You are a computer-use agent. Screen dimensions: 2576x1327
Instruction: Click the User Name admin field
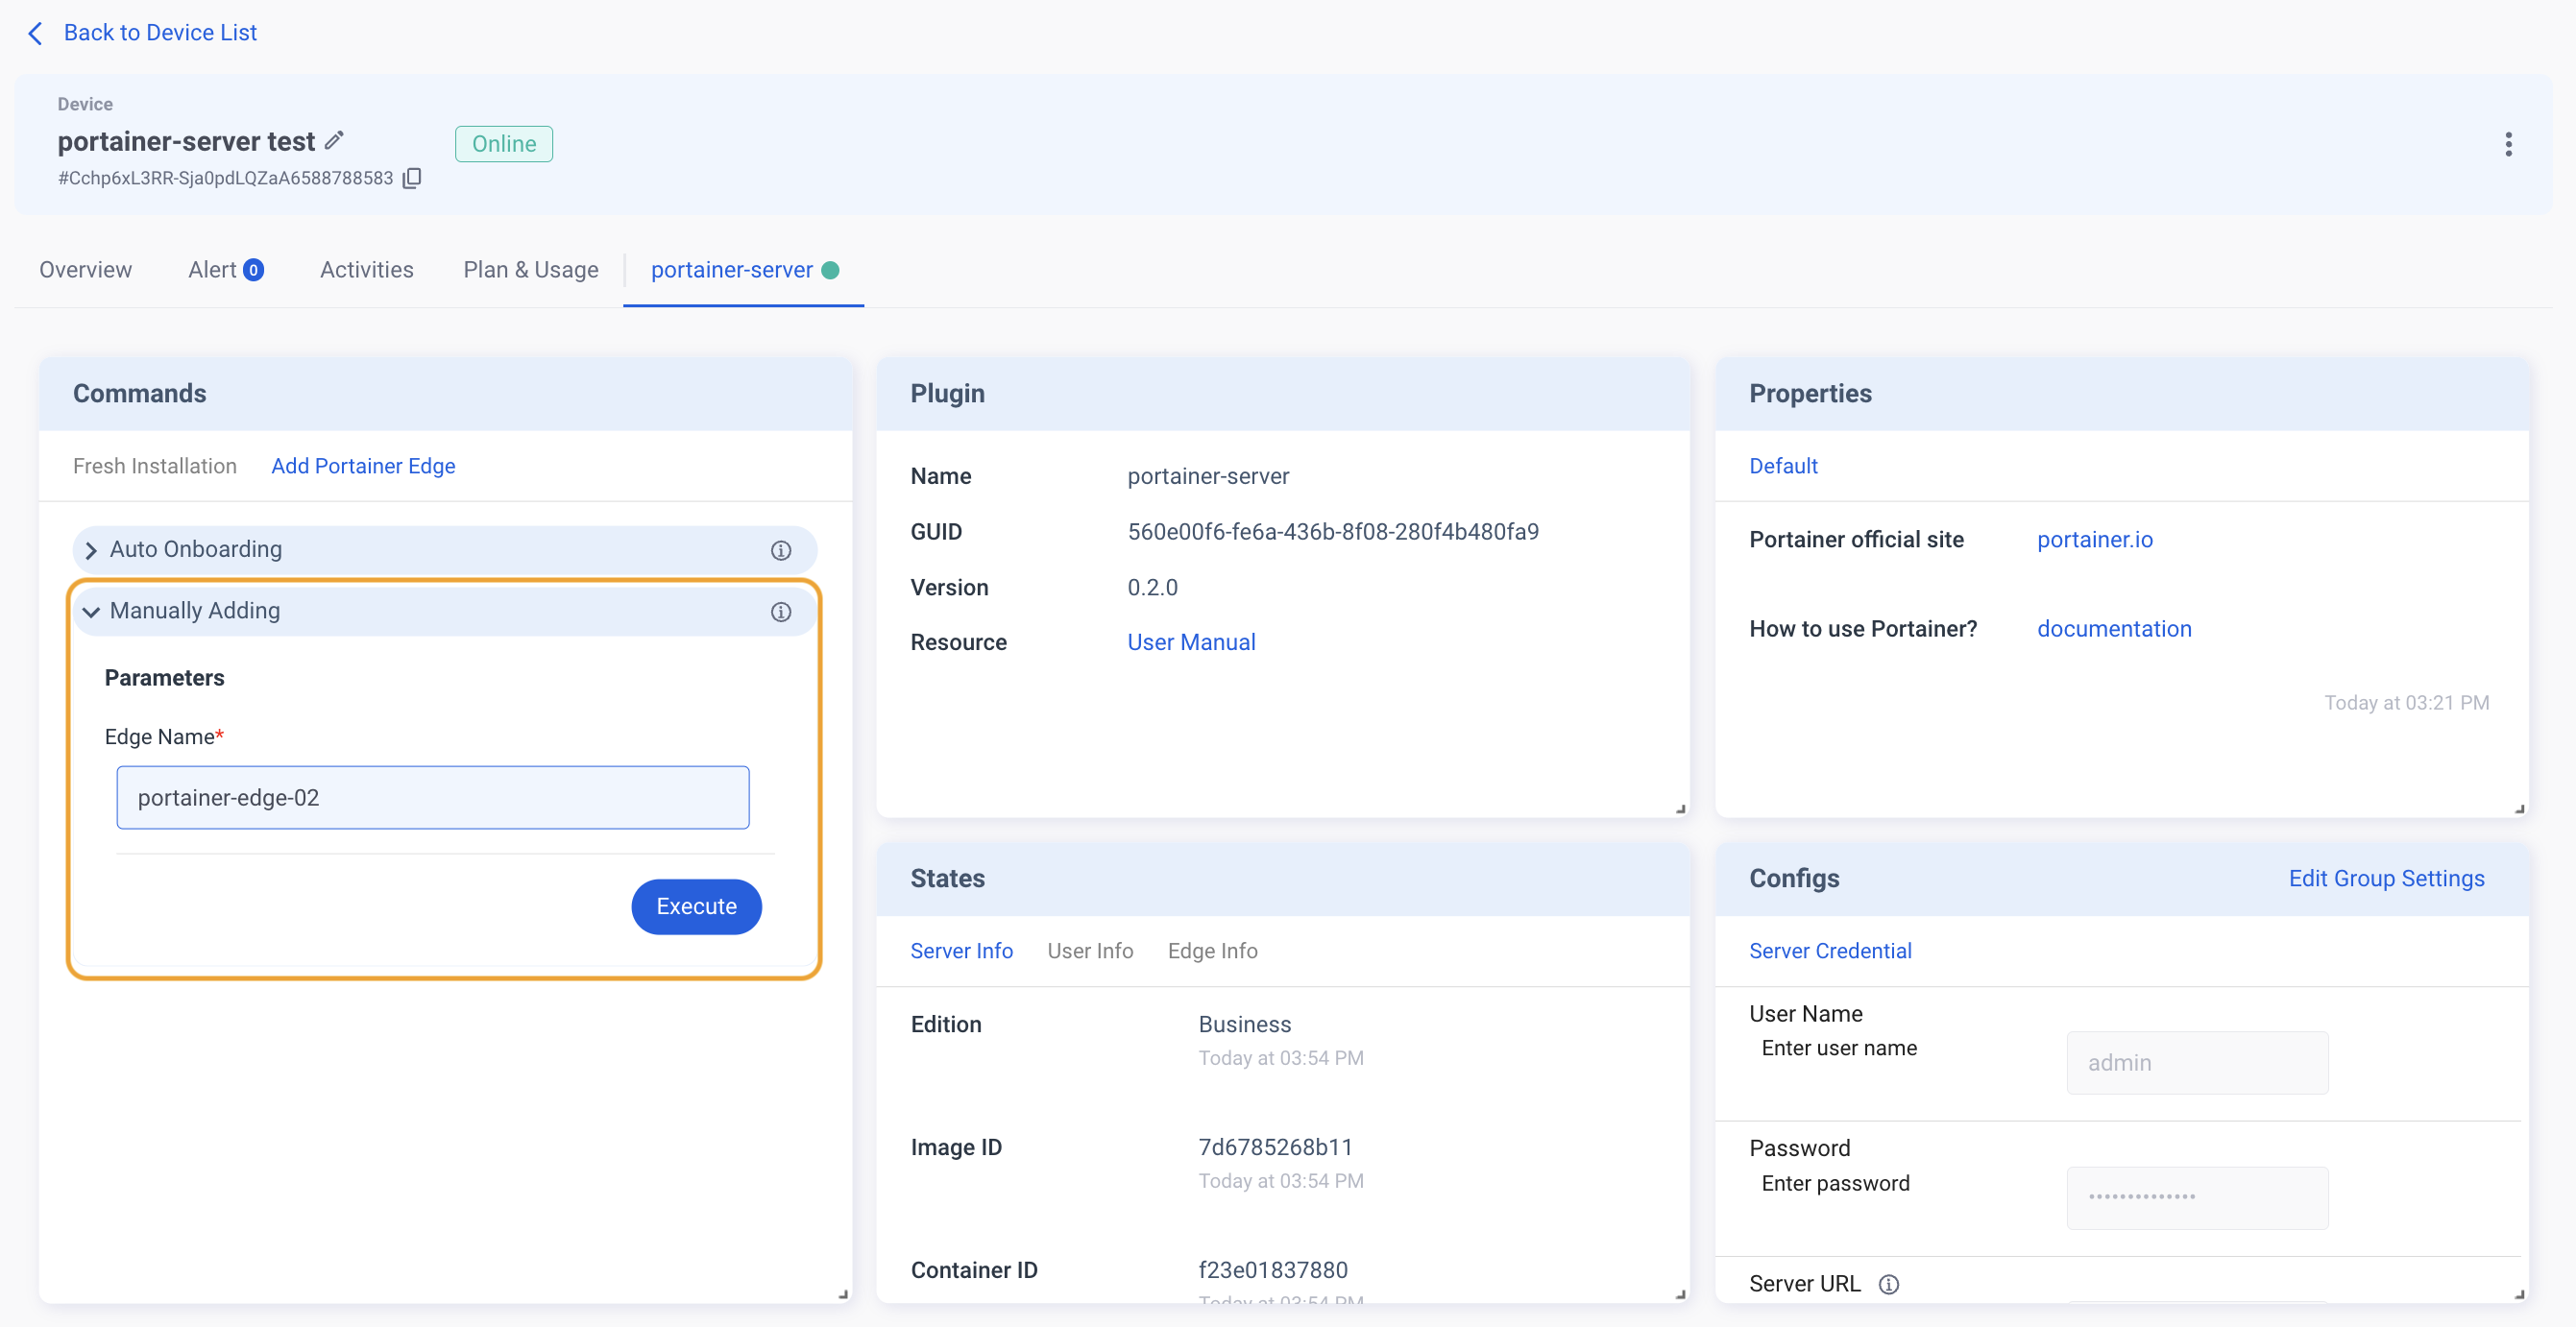(x=2197, y=1063)
